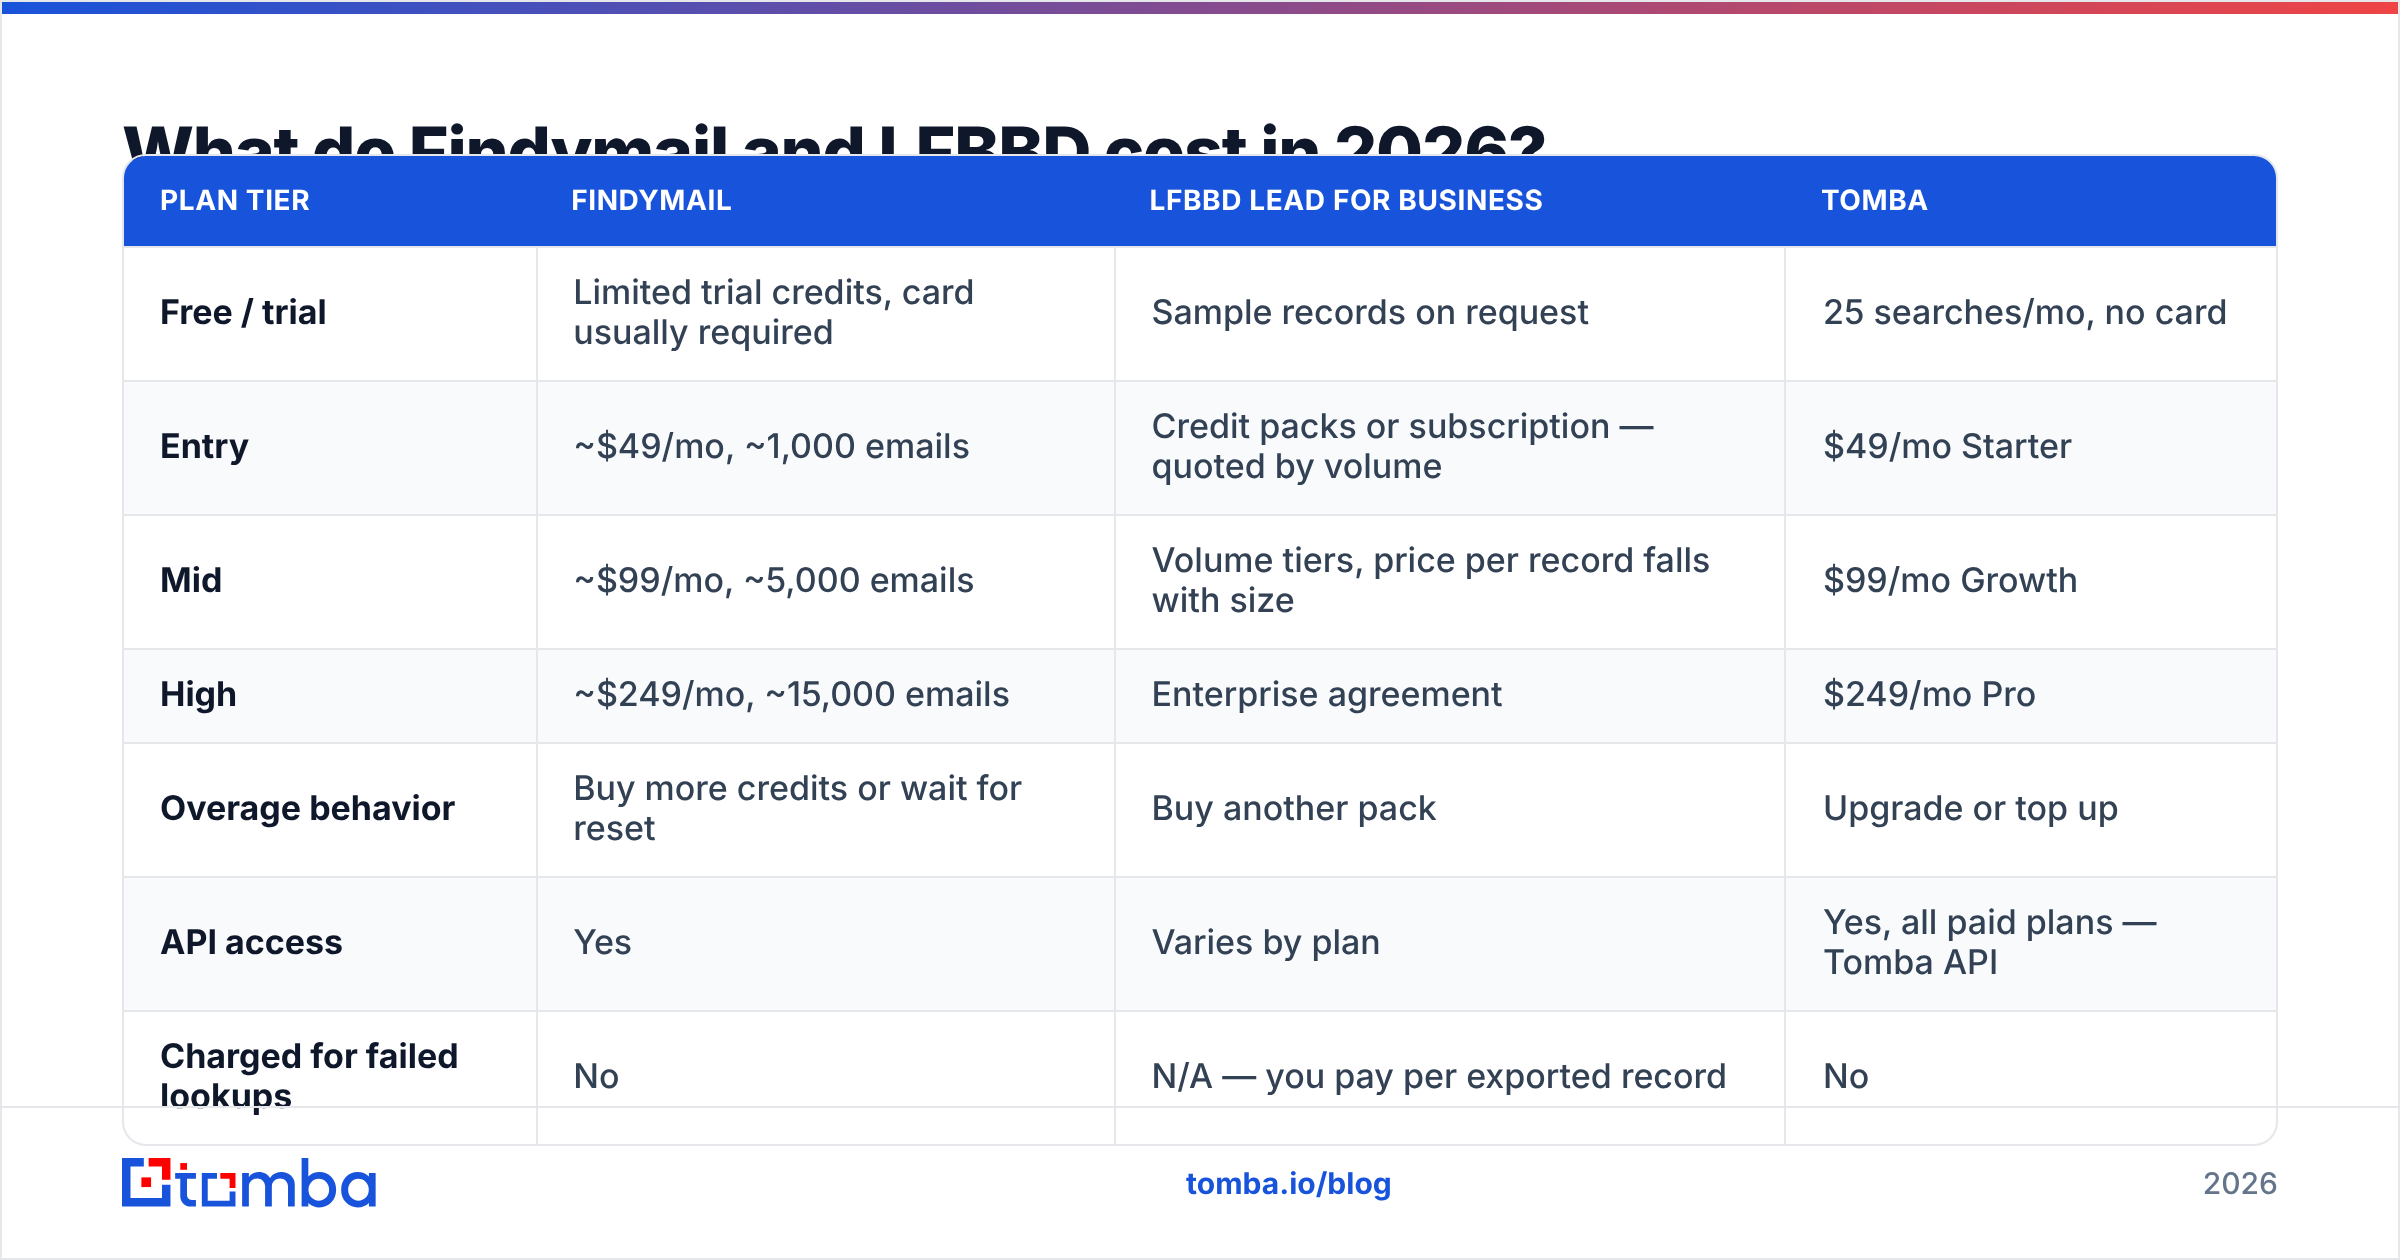The height and width of the screenshot is (1260, 2400).
Task: Click 'Charged for failed lookups' row label
Action: click(309, 1076)
